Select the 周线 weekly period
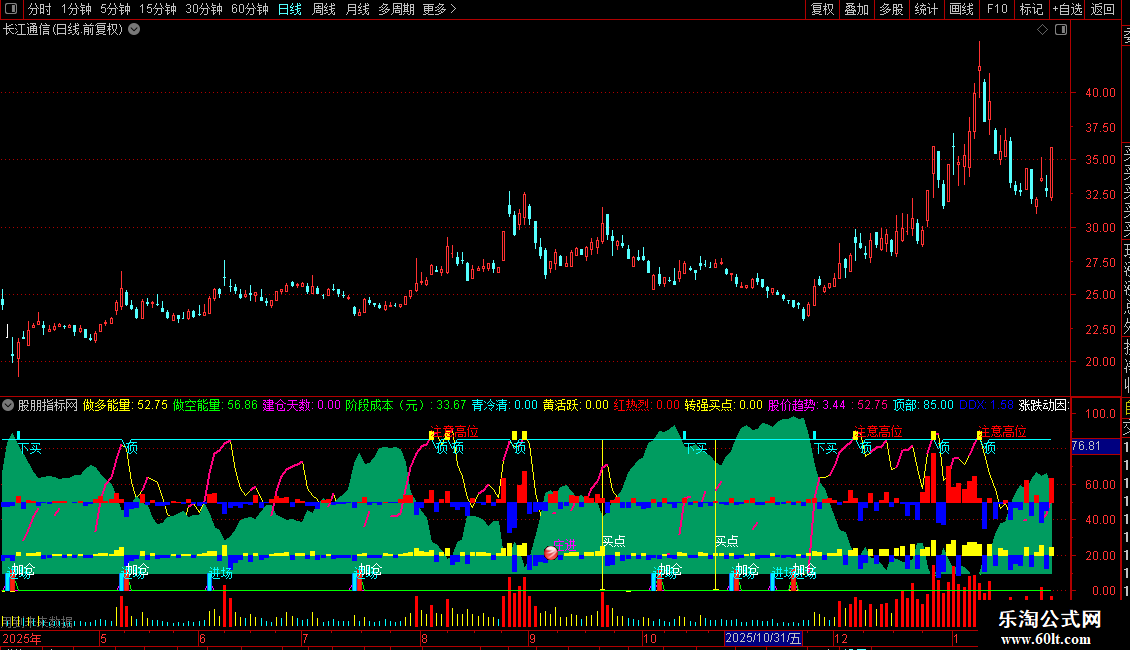1130x650 pixels. click(x=324, y=9)
